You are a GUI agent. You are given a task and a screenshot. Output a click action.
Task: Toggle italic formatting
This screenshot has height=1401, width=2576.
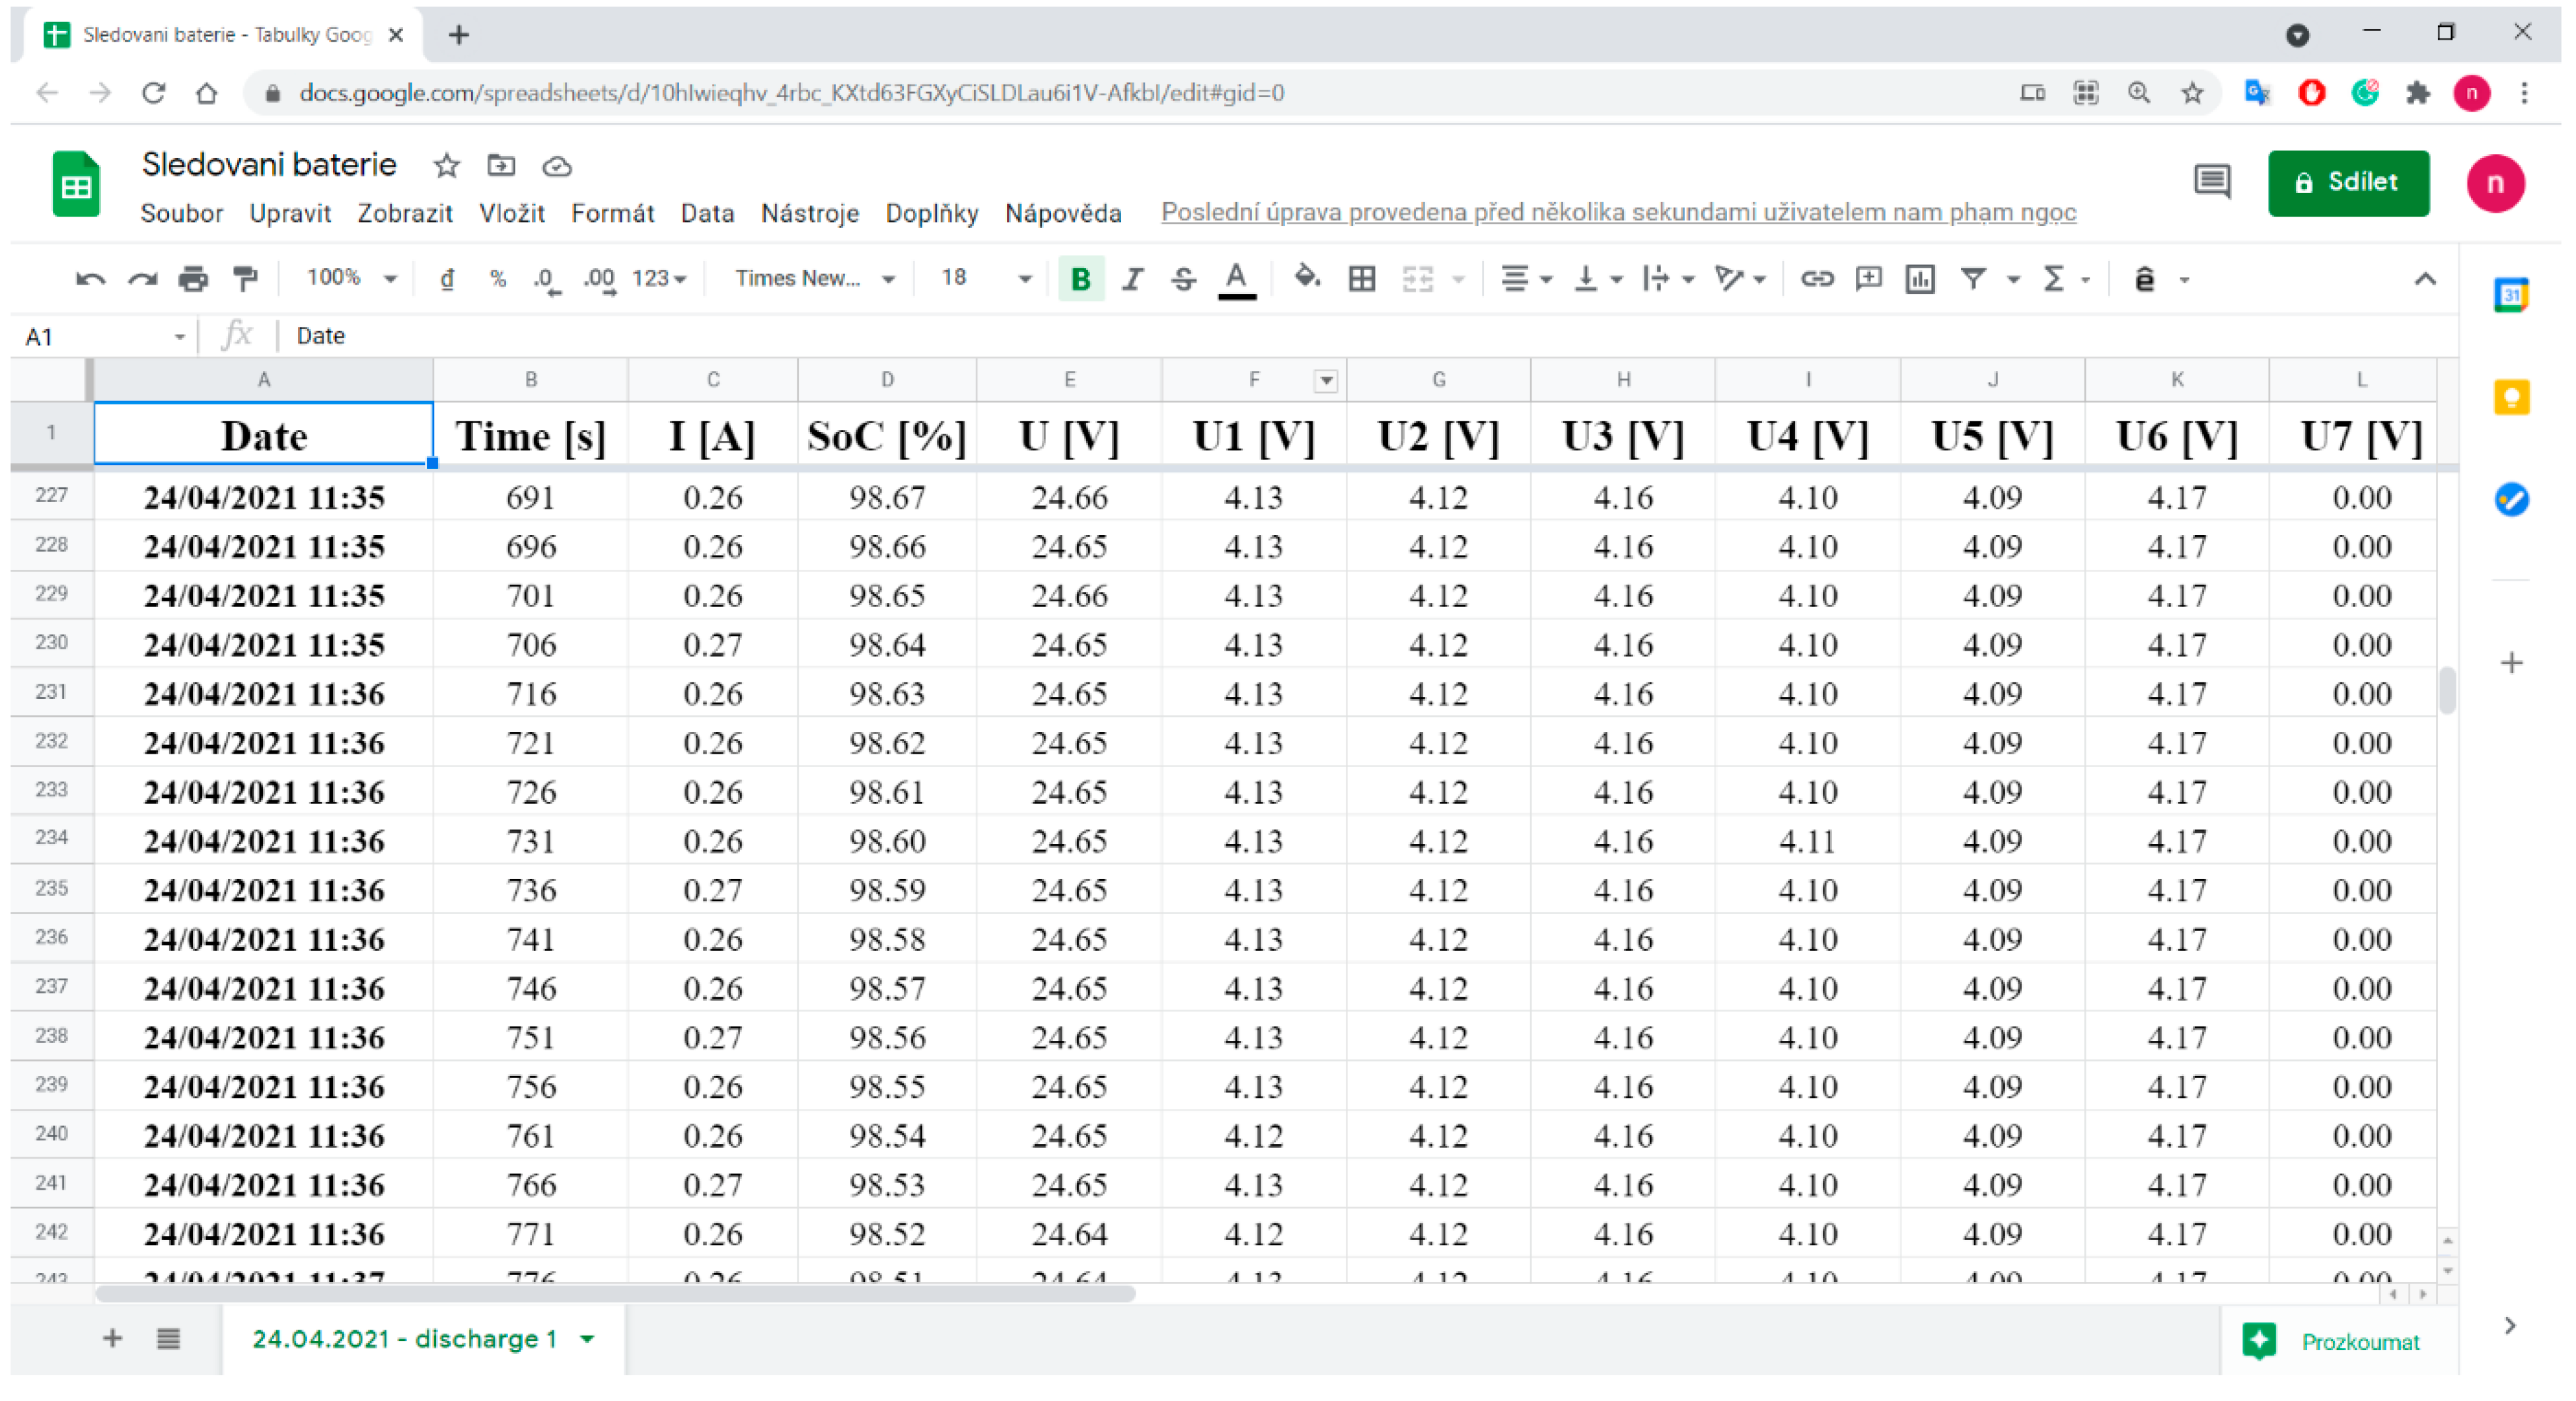pyautogui.click(x=1132, y=278)
